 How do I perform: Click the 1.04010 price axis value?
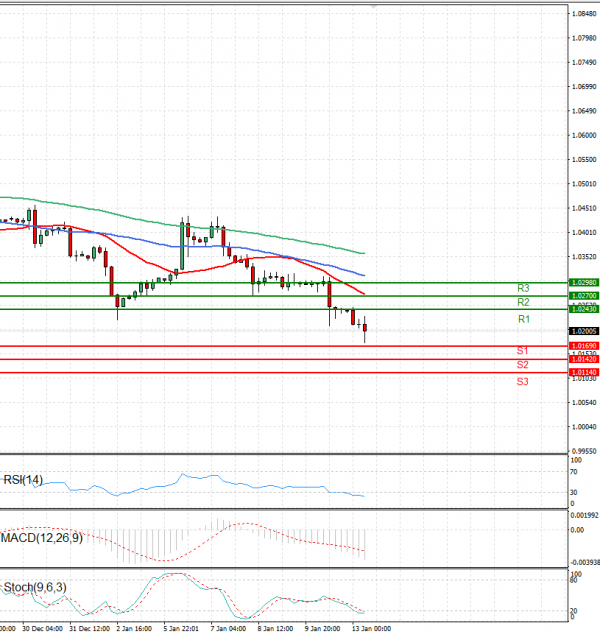pos(584,233)
